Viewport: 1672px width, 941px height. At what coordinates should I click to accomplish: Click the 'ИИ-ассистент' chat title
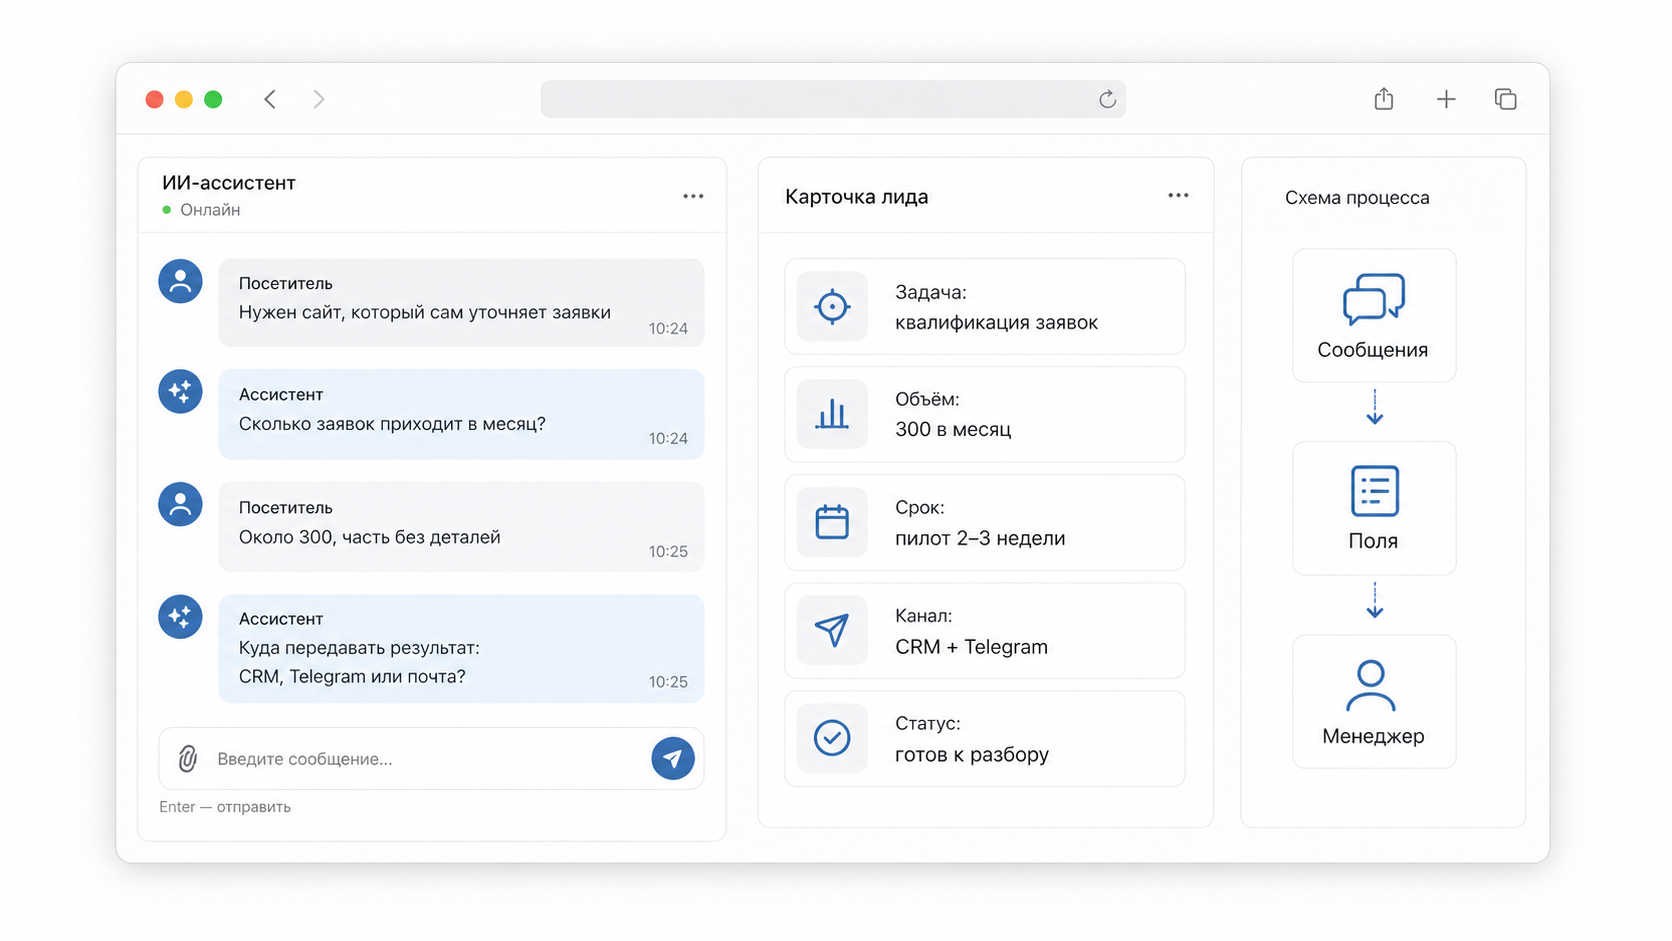229,183
